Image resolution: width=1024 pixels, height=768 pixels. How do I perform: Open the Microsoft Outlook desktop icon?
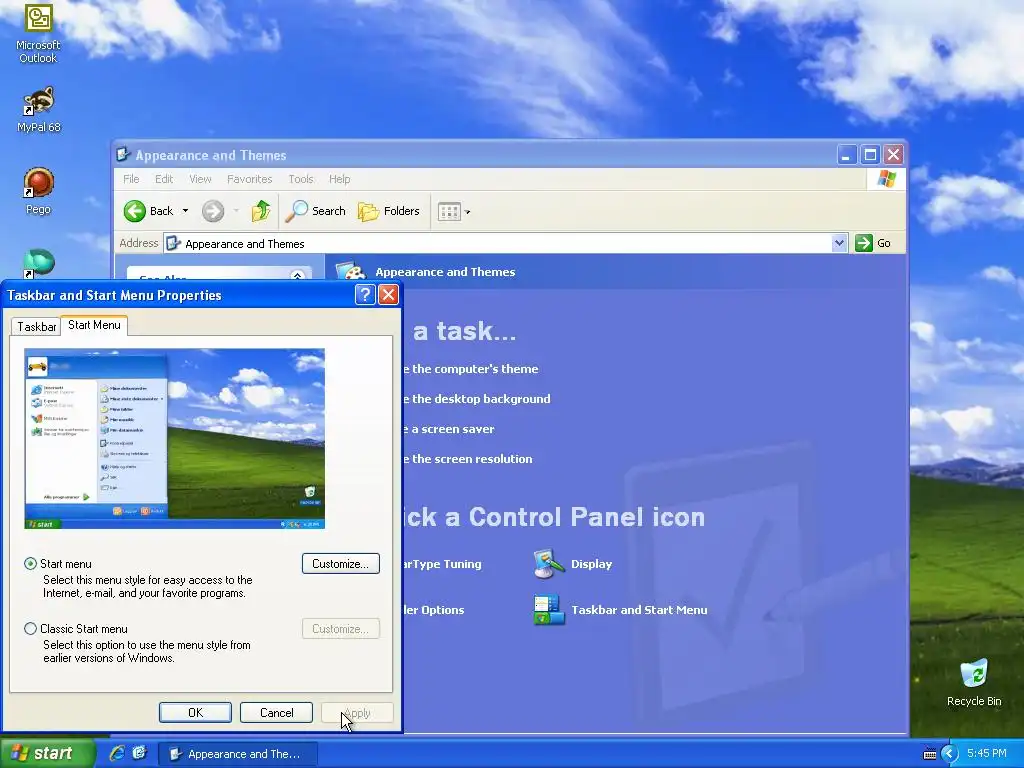coord(38,33)
